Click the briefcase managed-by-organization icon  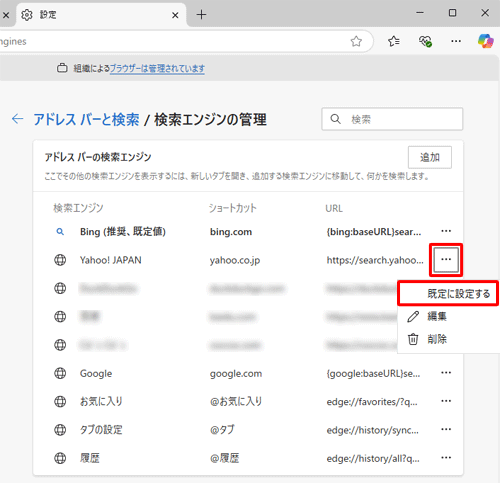point(62,68)
